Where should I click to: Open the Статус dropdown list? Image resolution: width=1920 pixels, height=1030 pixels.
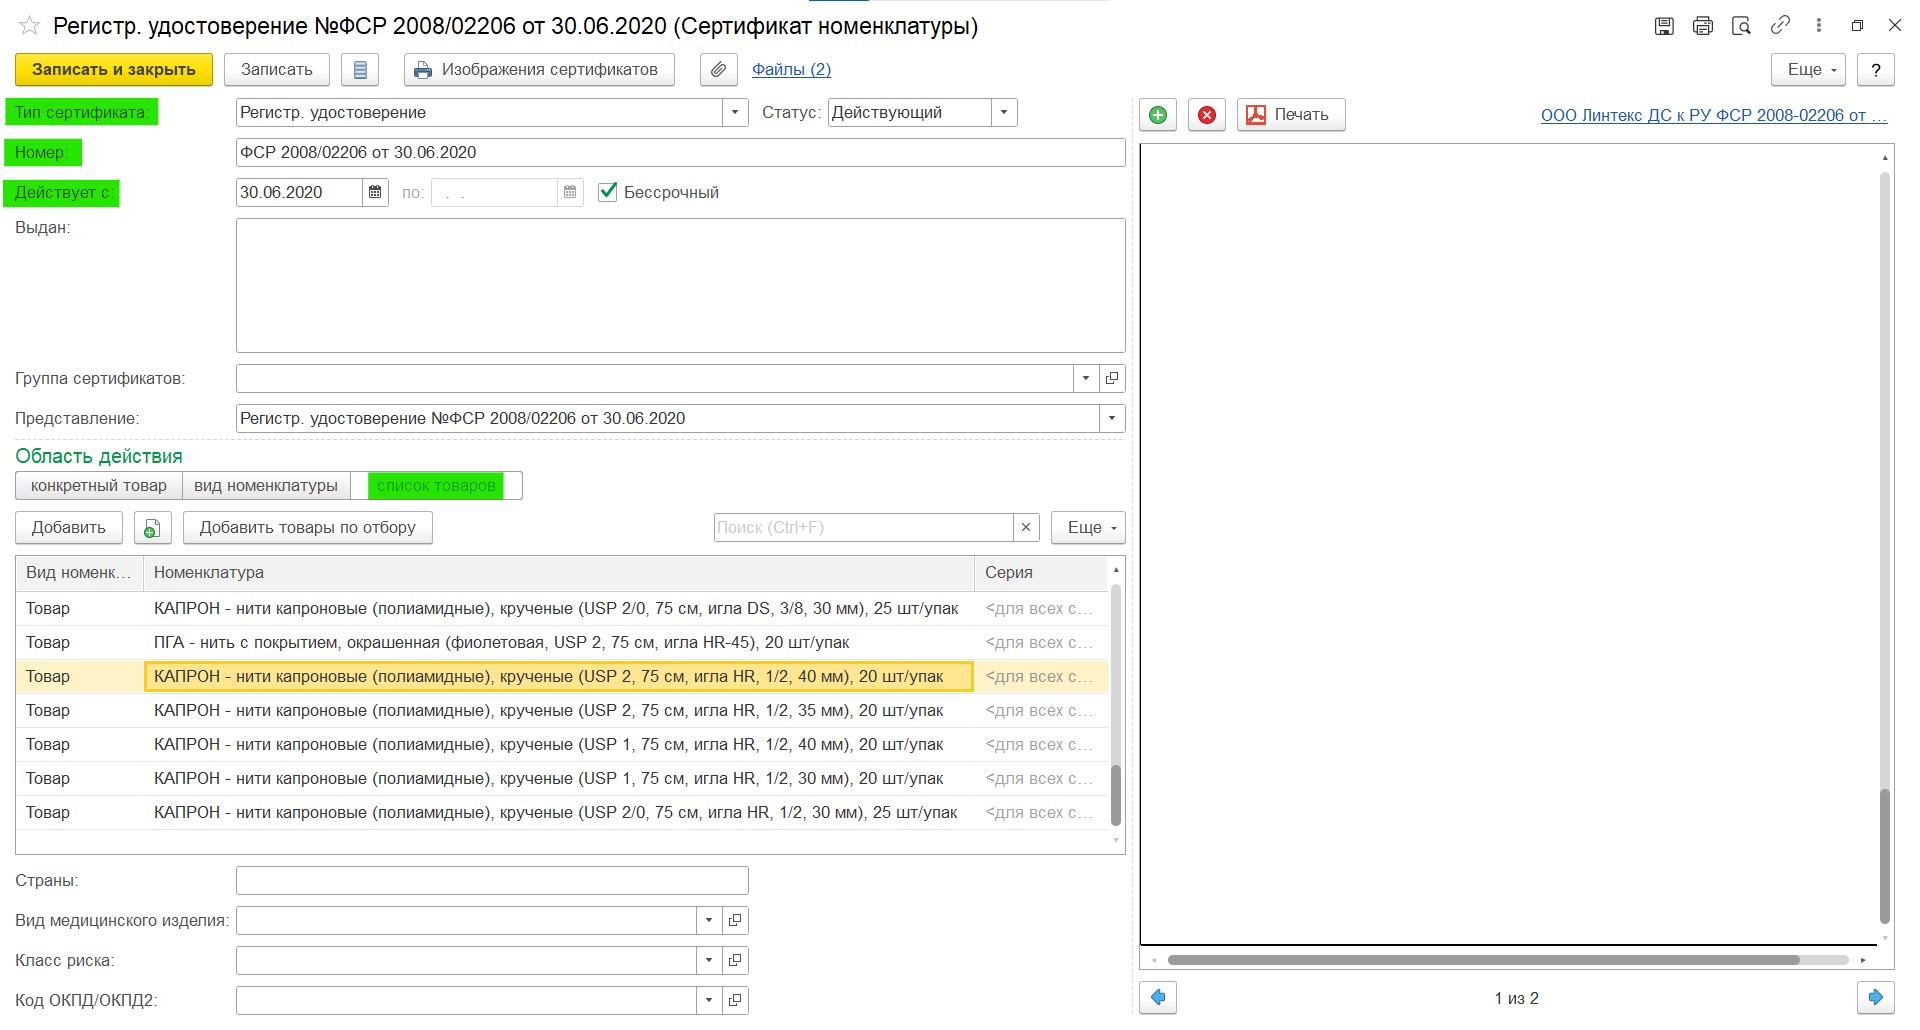(x=1004, y=113)
